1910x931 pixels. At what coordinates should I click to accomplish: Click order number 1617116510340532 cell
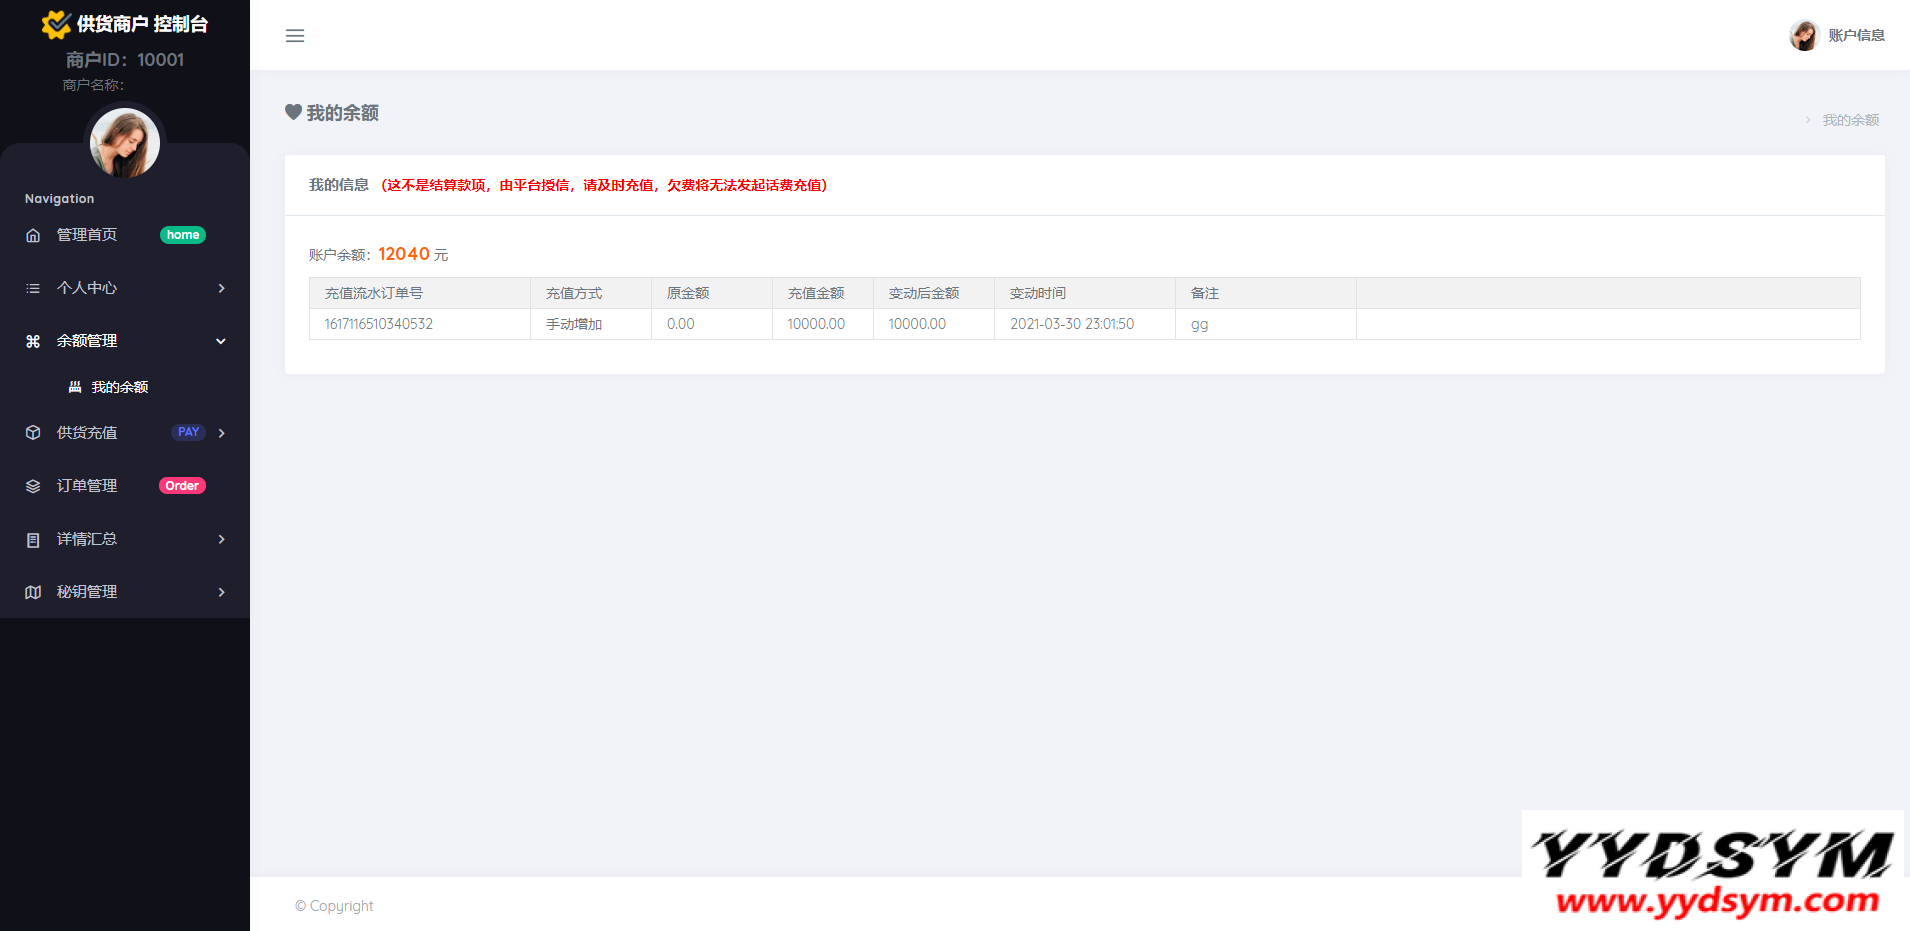[379, 324]
